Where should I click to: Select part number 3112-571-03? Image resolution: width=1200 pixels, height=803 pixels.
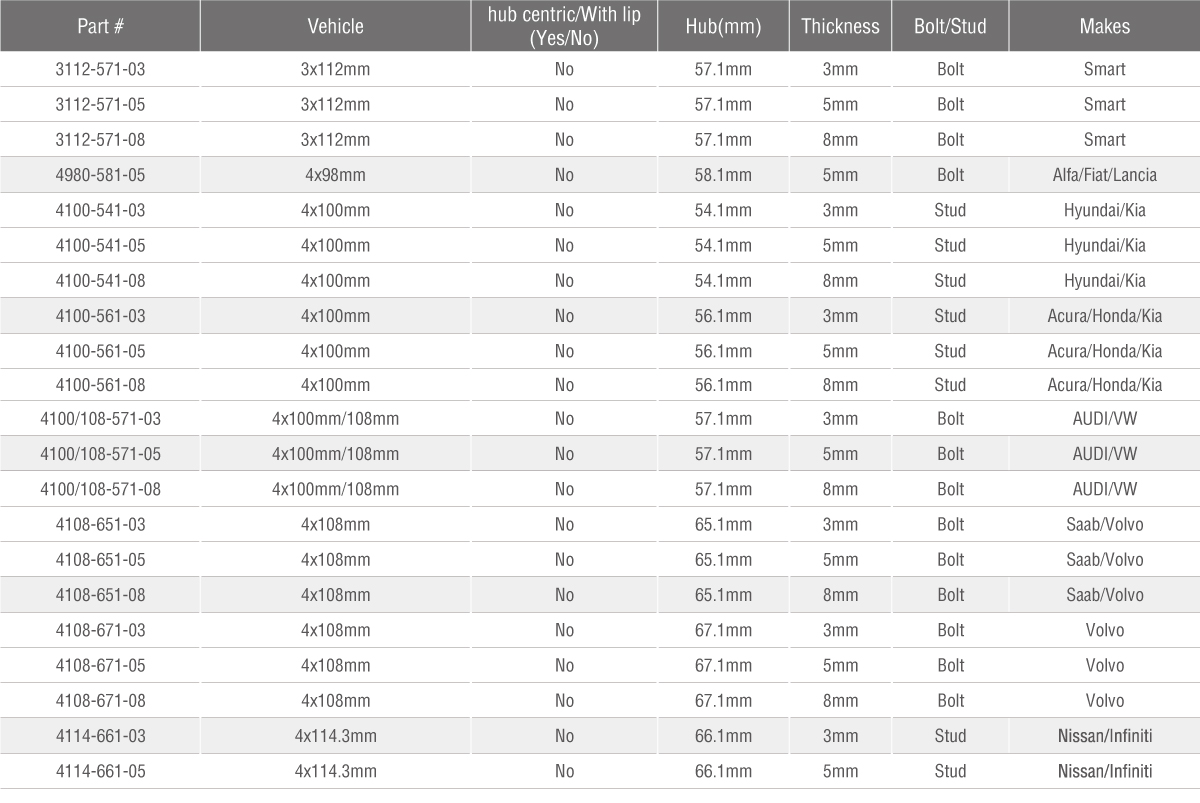pos(100,69)
